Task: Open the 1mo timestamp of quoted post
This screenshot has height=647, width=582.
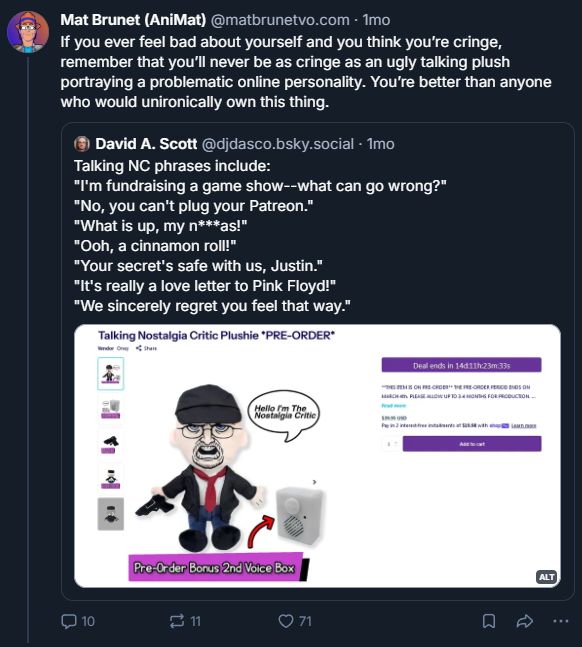Action: click(381, 144)
